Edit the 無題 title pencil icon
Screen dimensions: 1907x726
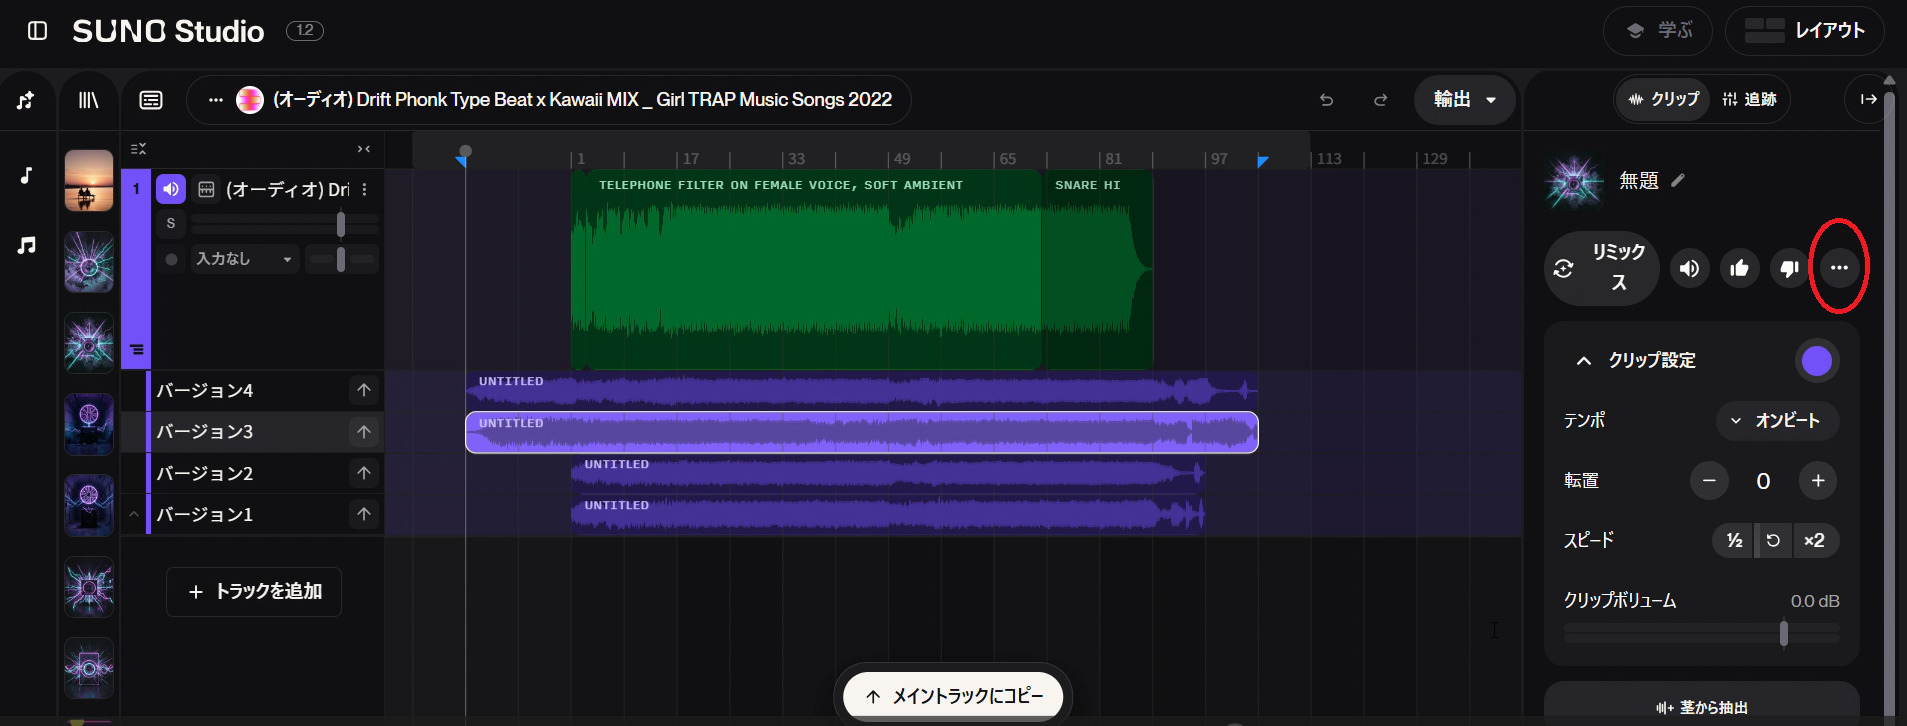click(1678, 180)
